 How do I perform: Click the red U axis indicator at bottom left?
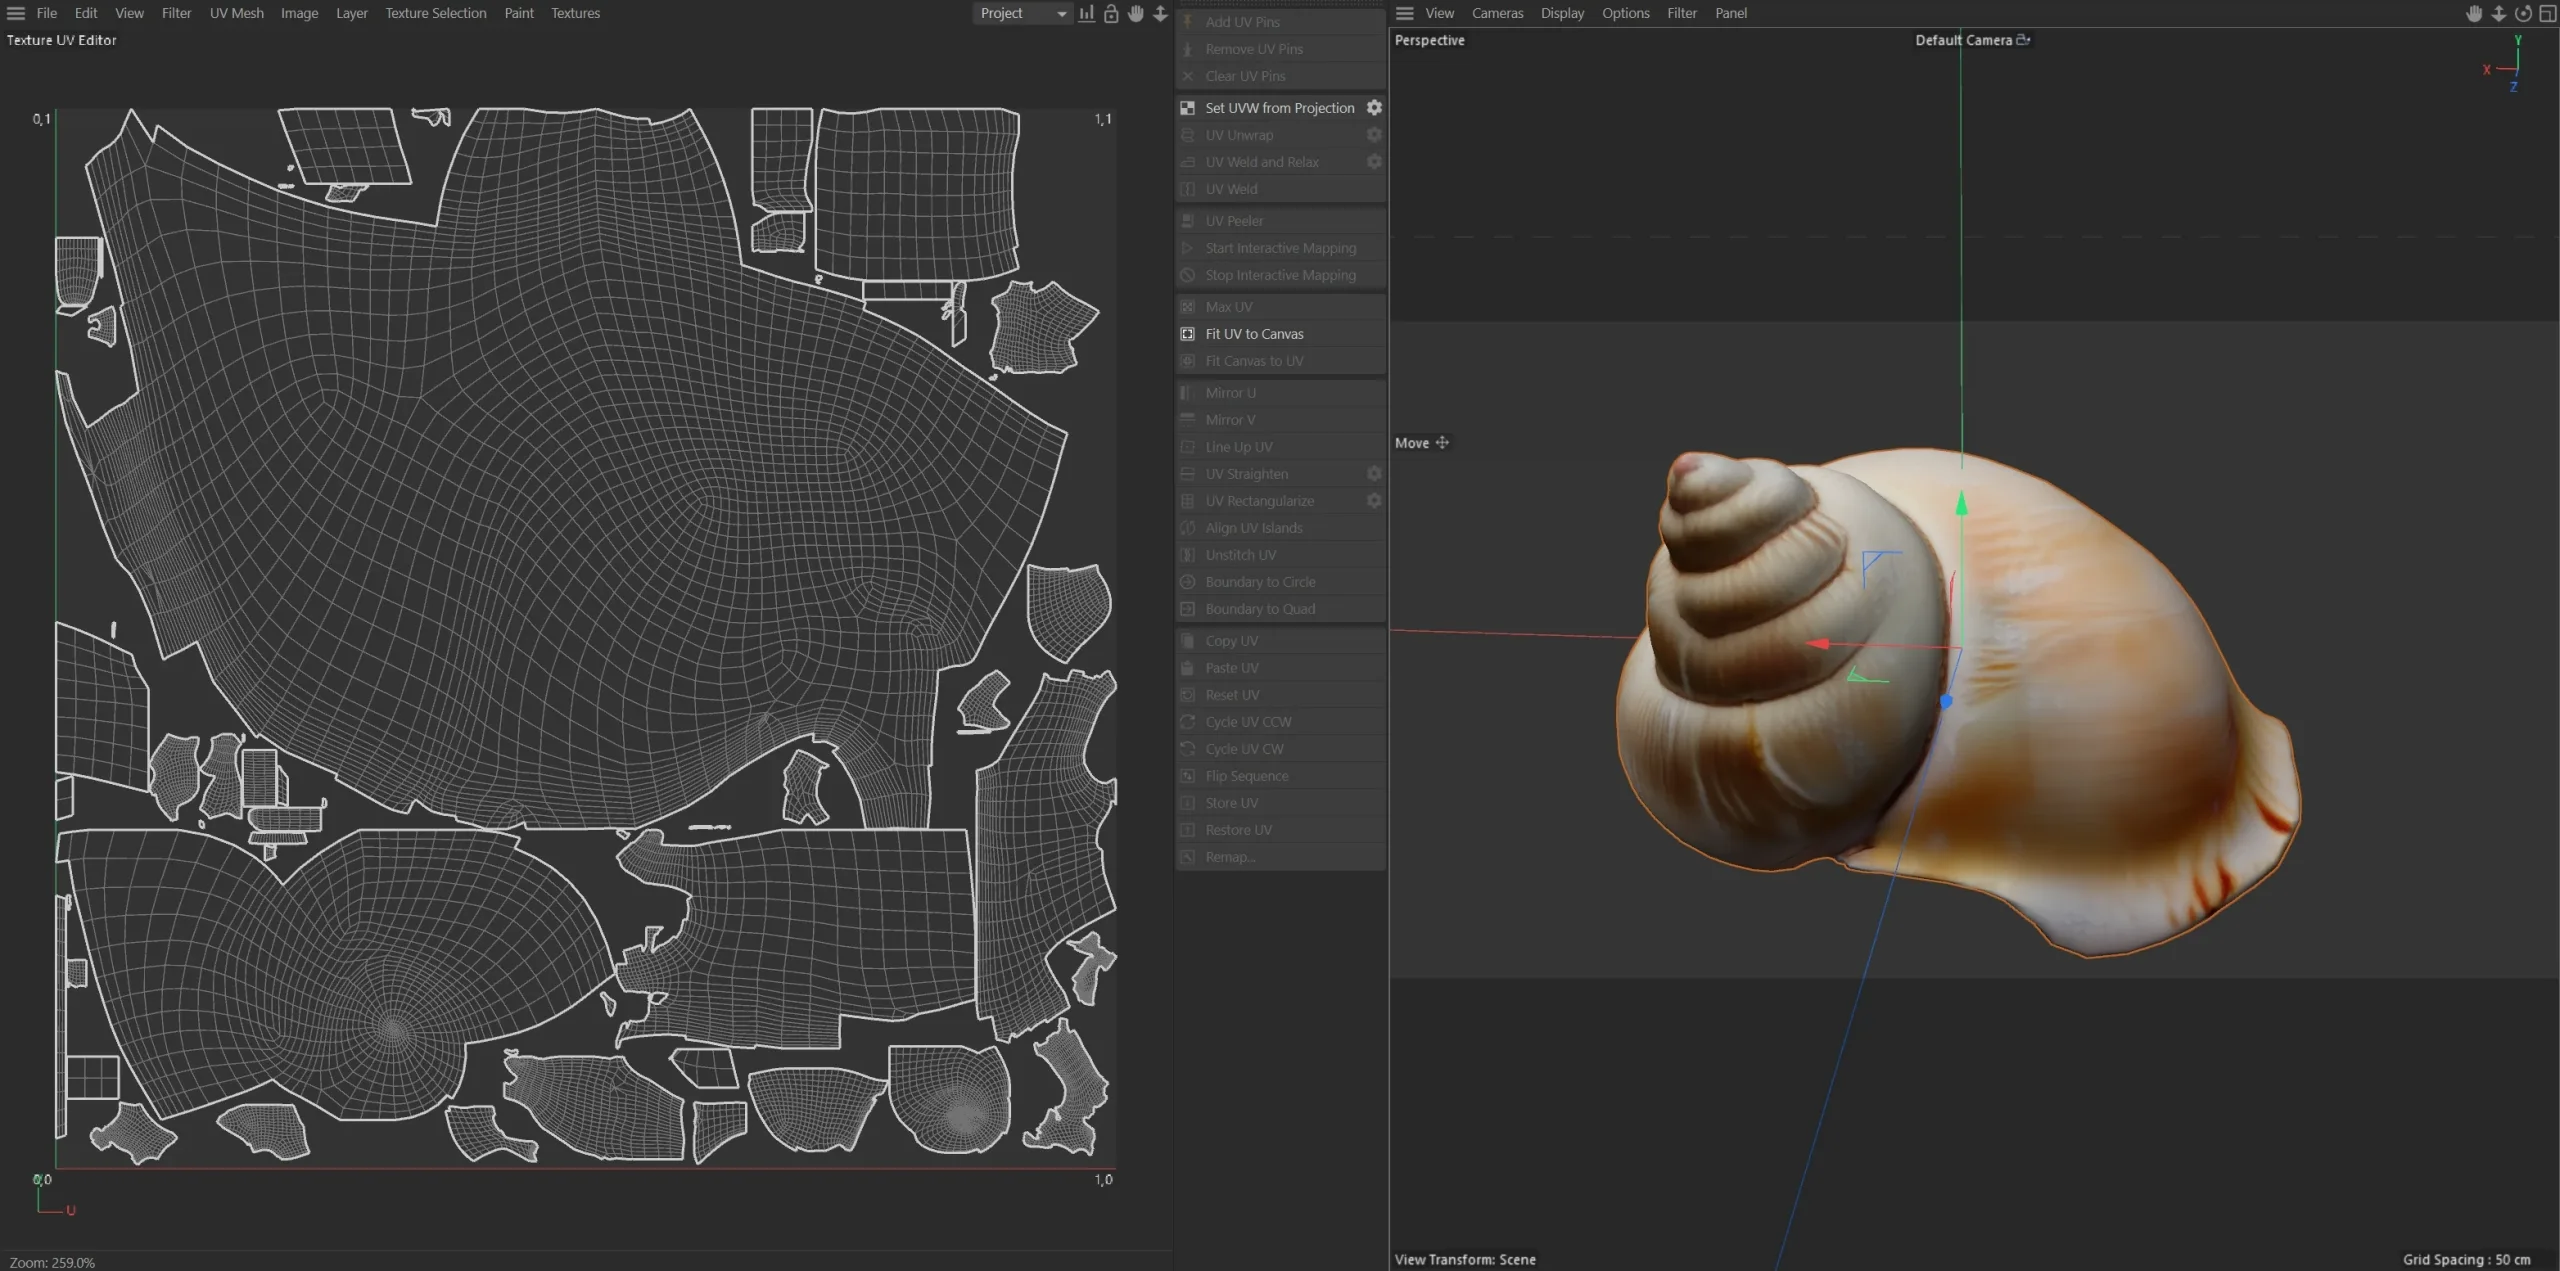click(x=68, y=1210)
